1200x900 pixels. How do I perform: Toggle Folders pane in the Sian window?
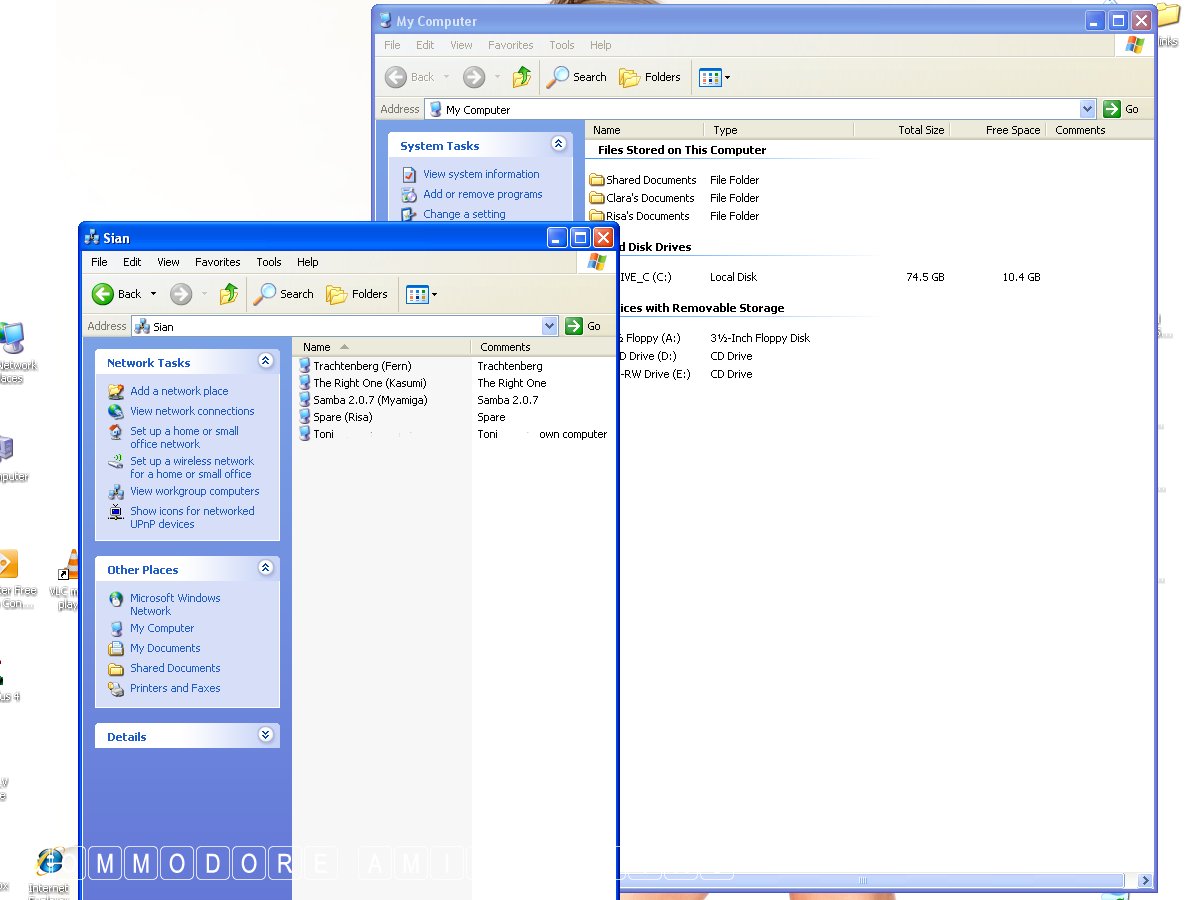point(357,294)
